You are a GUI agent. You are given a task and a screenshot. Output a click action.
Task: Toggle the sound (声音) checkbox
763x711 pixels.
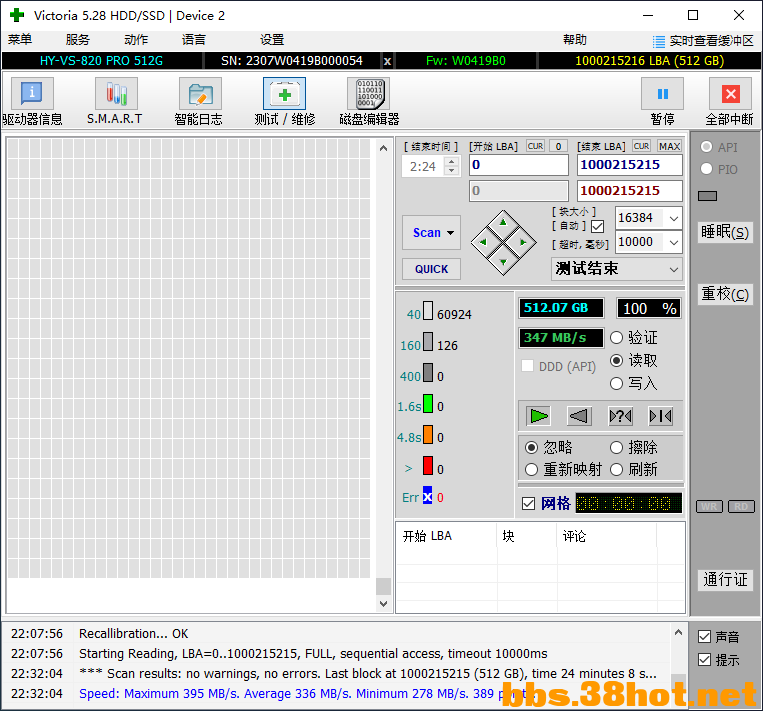(x=704, y=637)
